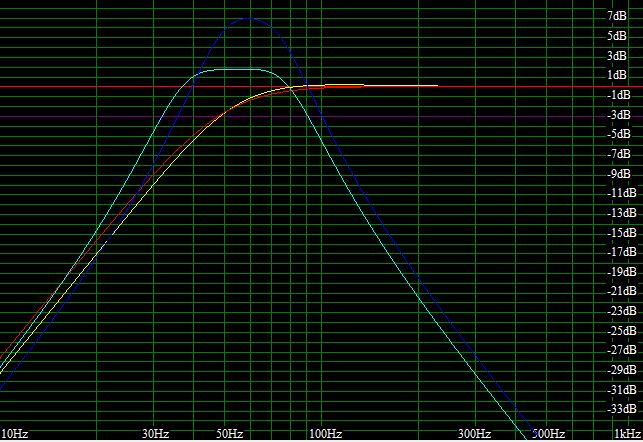Click the -33dB axis label
Viewport: 643px width, 442px height.
(622, 409)
